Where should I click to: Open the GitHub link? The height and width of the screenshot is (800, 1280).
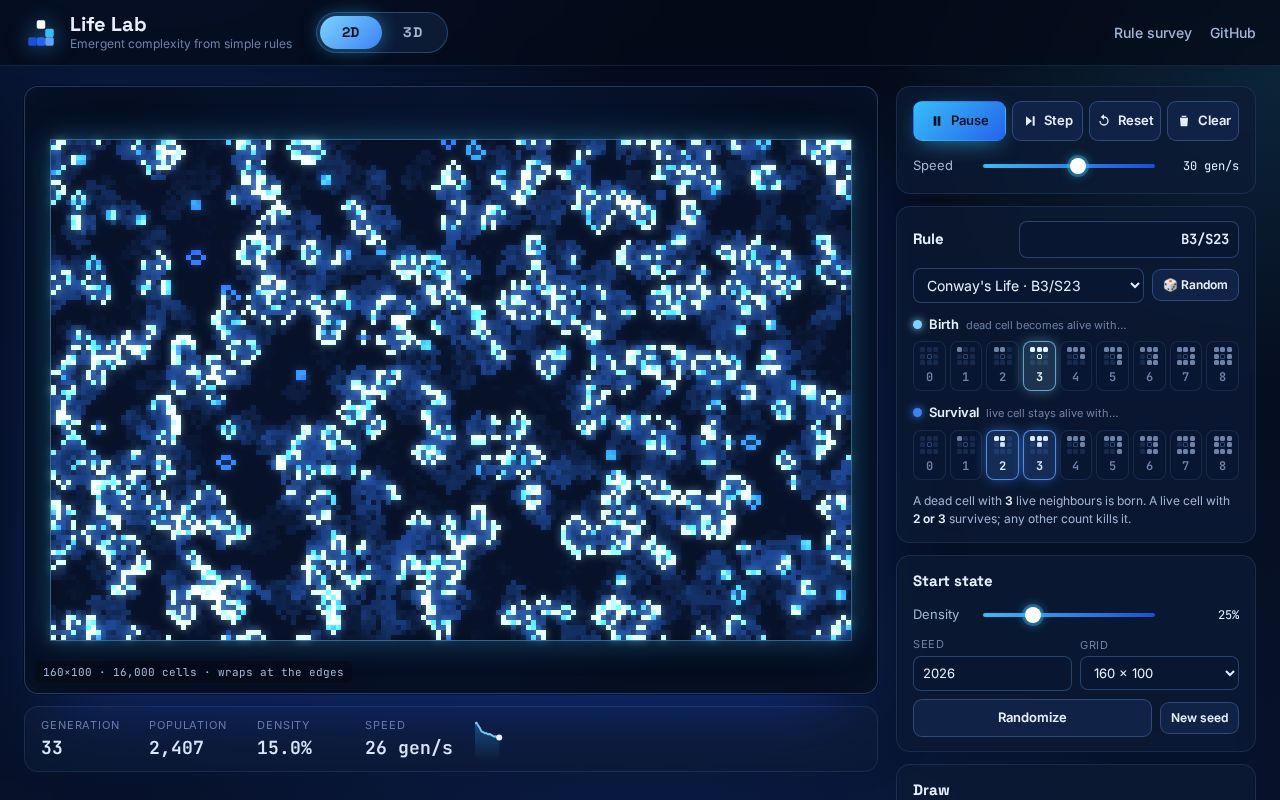[1232, 33]
